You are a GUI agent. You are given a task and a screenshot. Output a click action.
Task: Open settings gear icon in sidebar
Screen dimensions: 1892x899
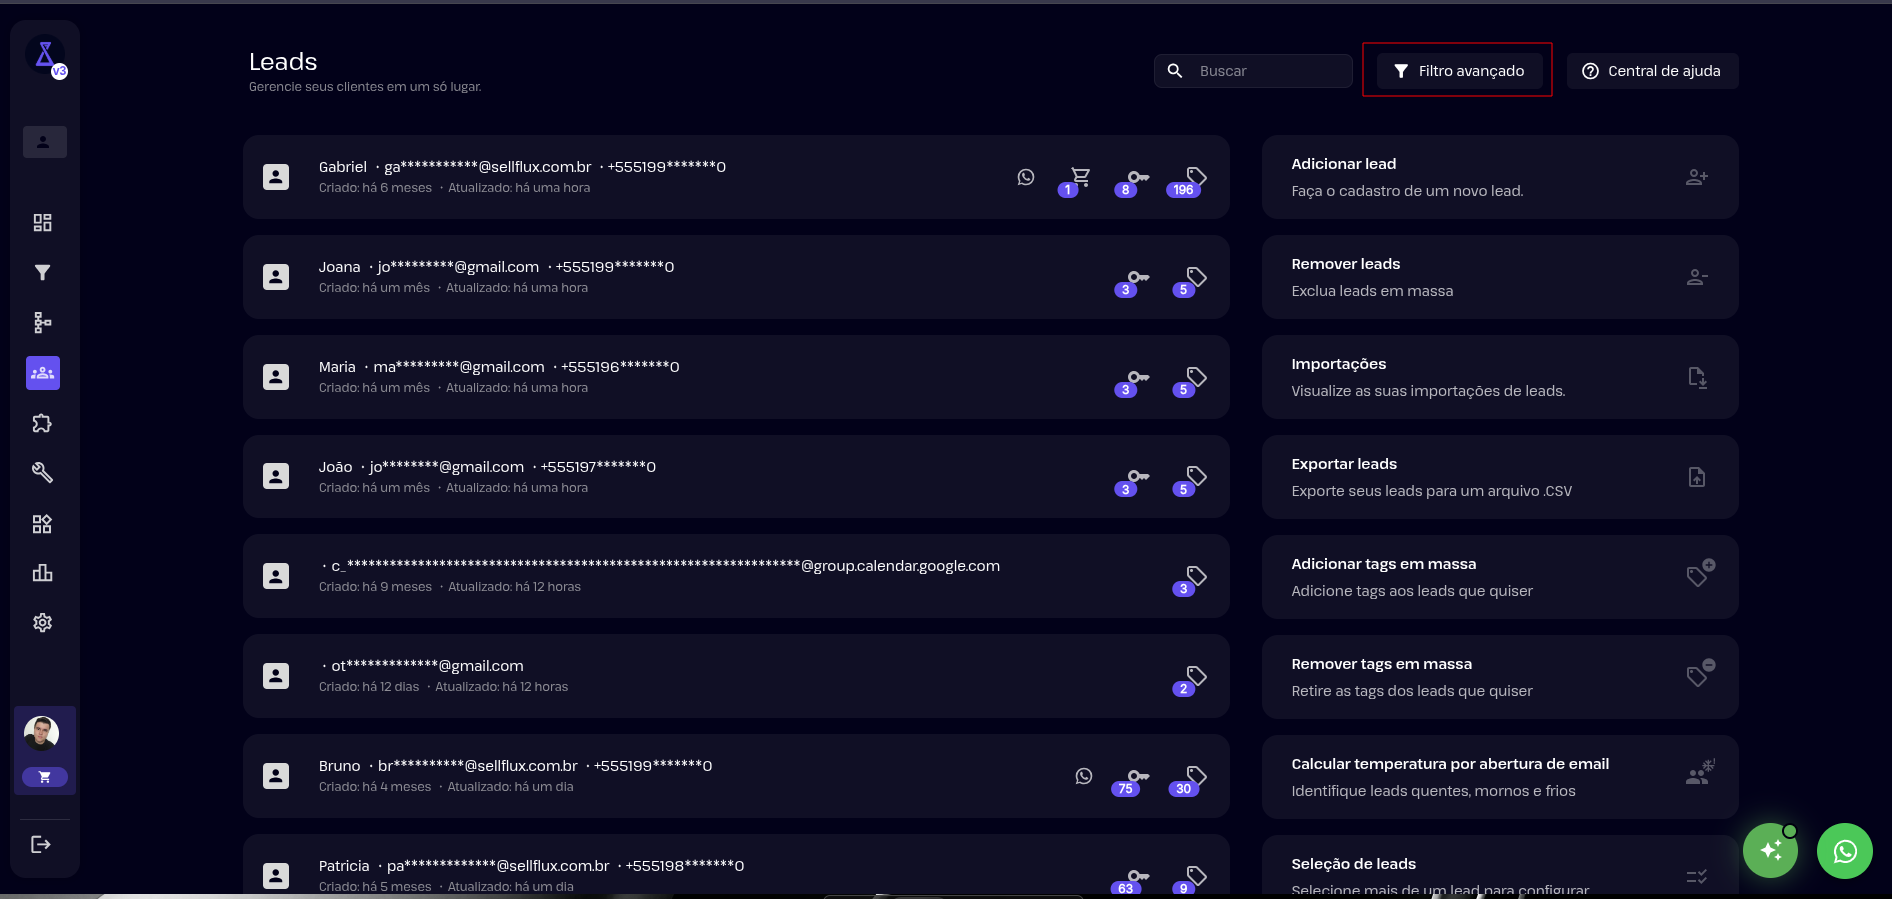(42, 623)
